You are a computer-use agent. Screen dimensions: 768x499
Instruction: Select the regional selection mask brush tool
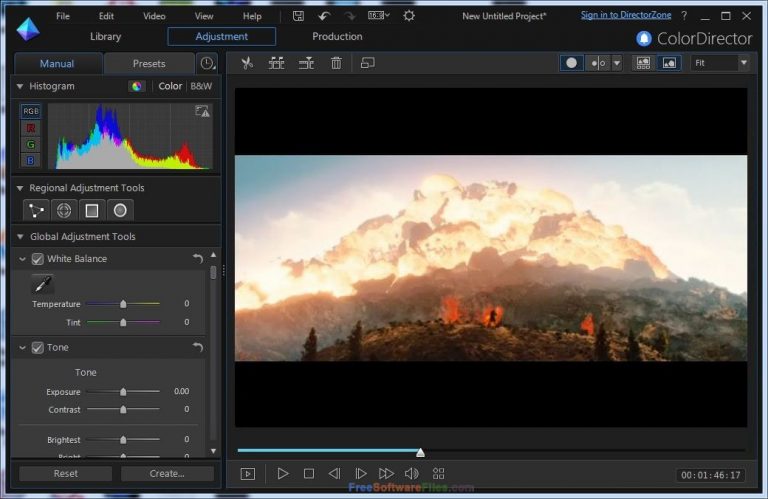pyautogui.click(x=36, y=211)
